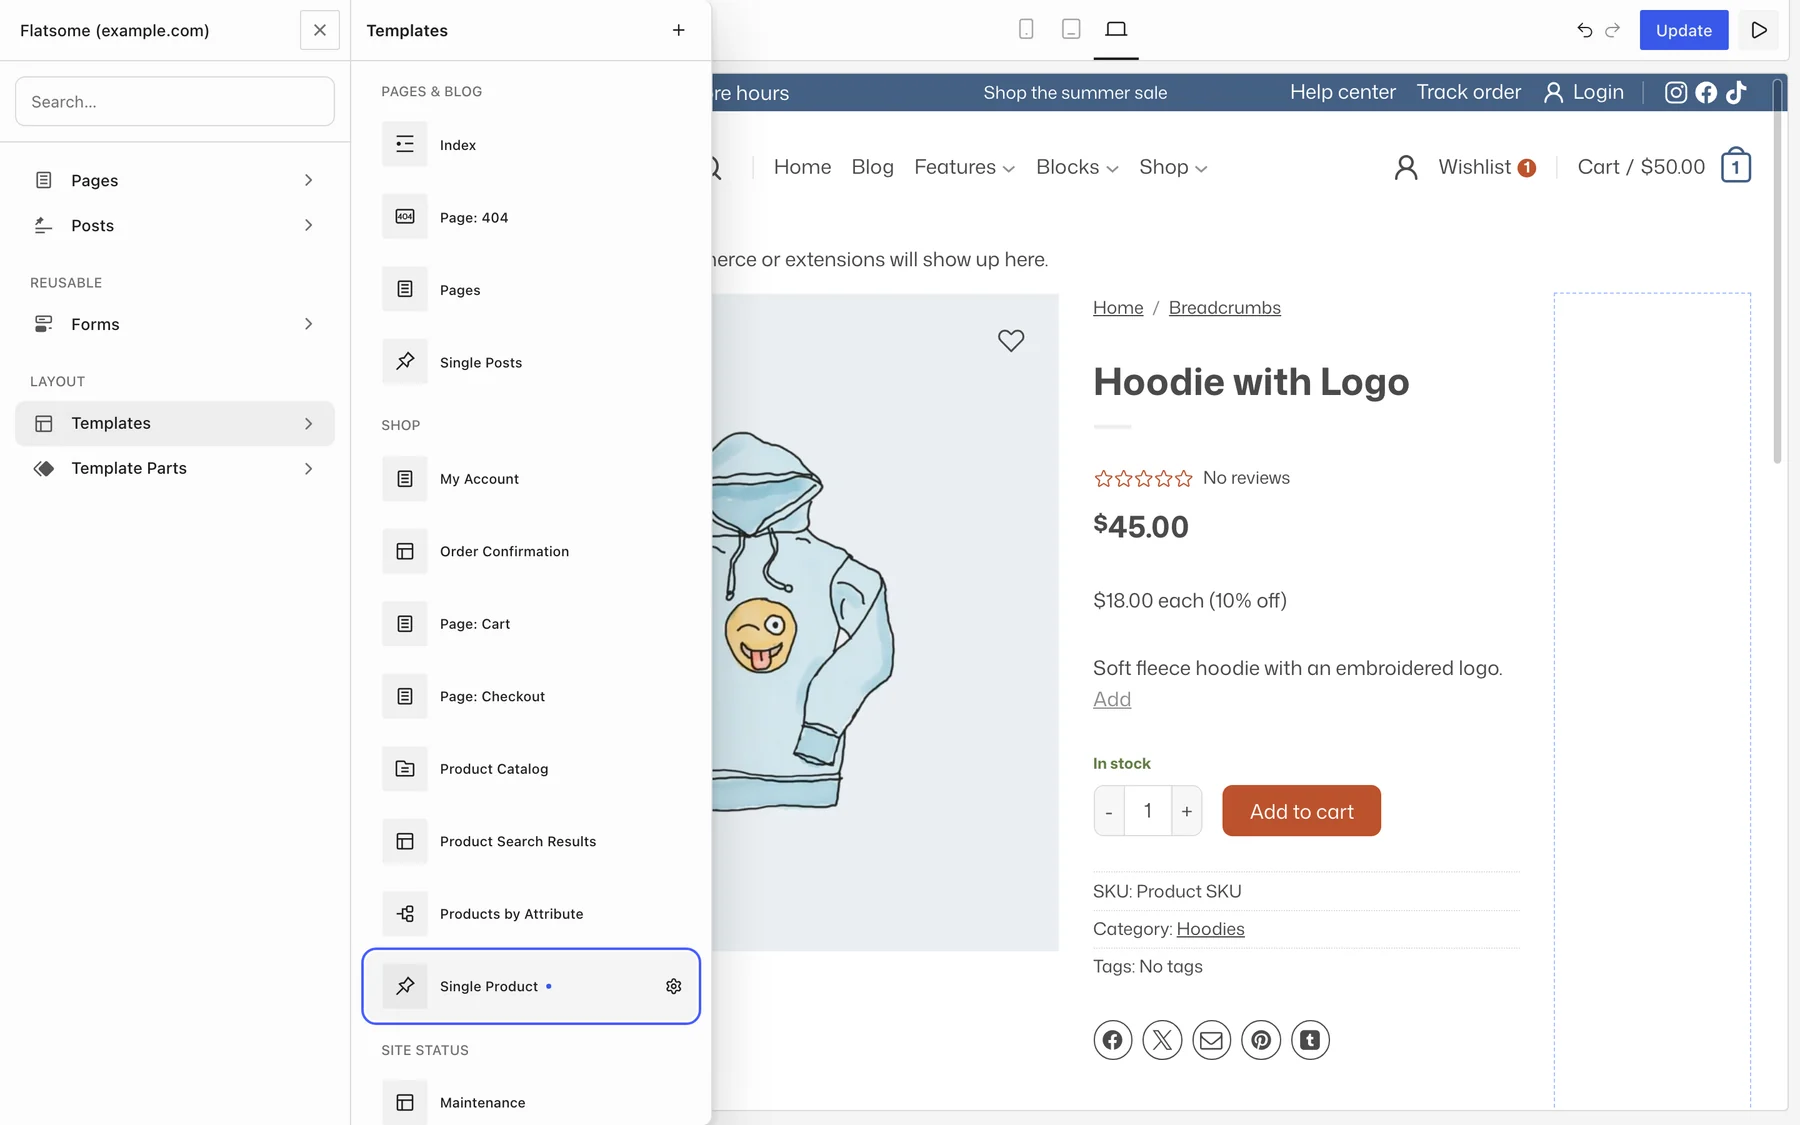Open the Page: 404 template
The width and height of the screenshot is (1800, 1125).
531,217
